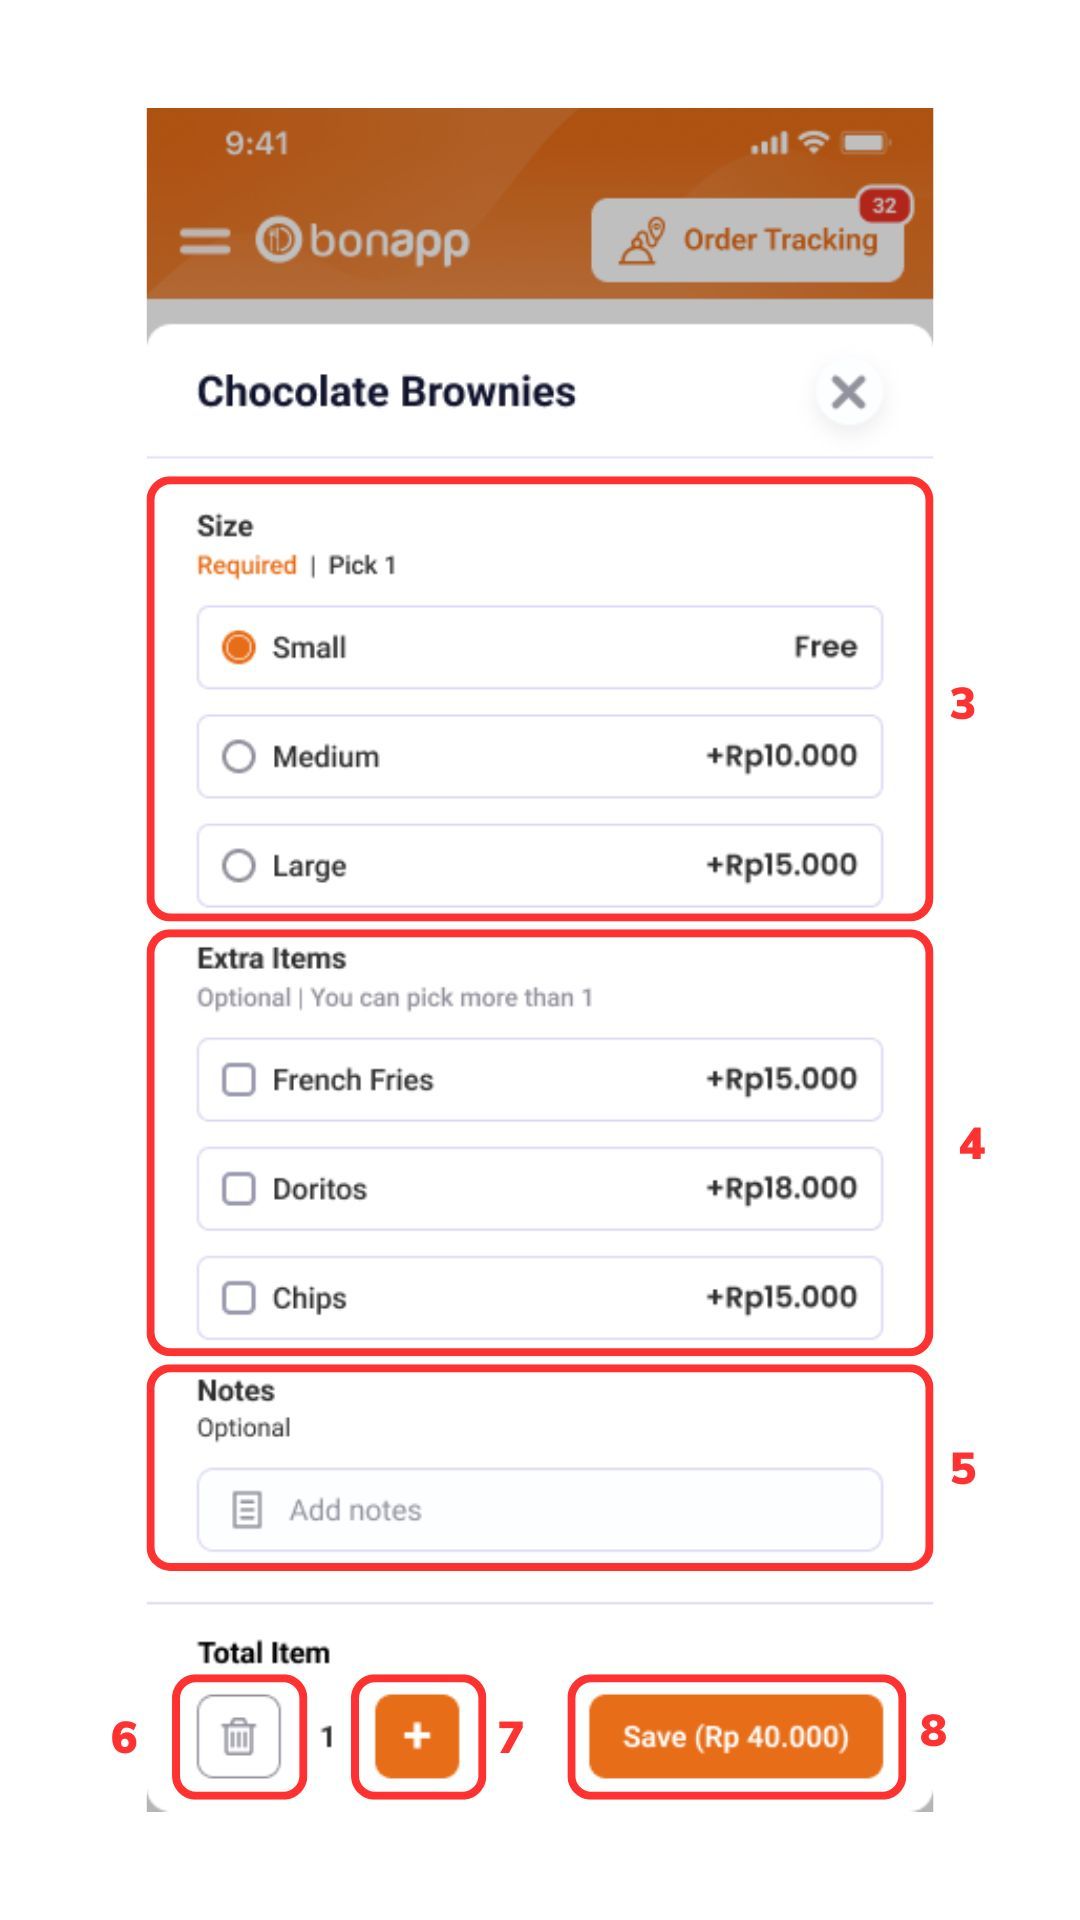1080x1920 pixels.
Task: Enable the Doritos checkbox
Action: coord(238,1188)
